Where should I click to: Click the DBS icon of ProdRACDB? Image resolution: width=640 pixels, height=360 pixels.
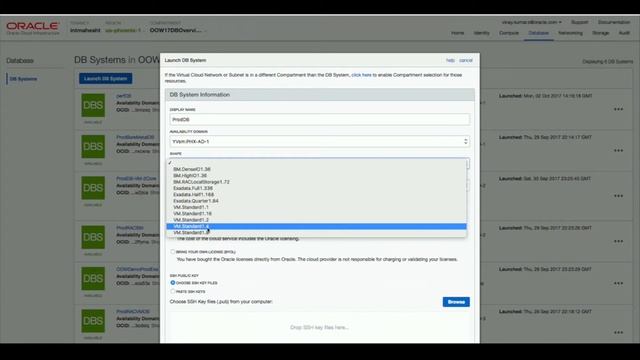[93, 237]
